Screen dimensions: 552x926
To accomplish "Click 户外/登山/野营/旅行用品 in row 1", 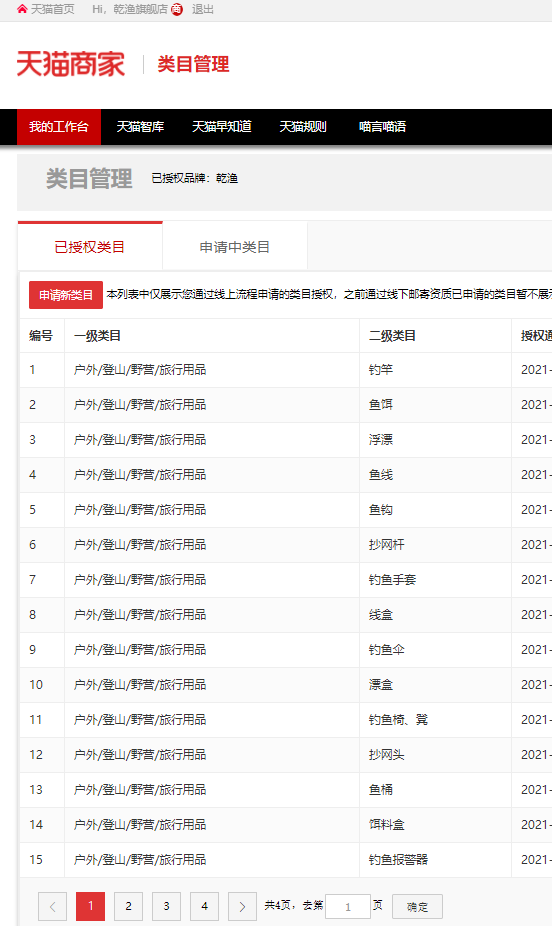I will click(x=140, y=370).
